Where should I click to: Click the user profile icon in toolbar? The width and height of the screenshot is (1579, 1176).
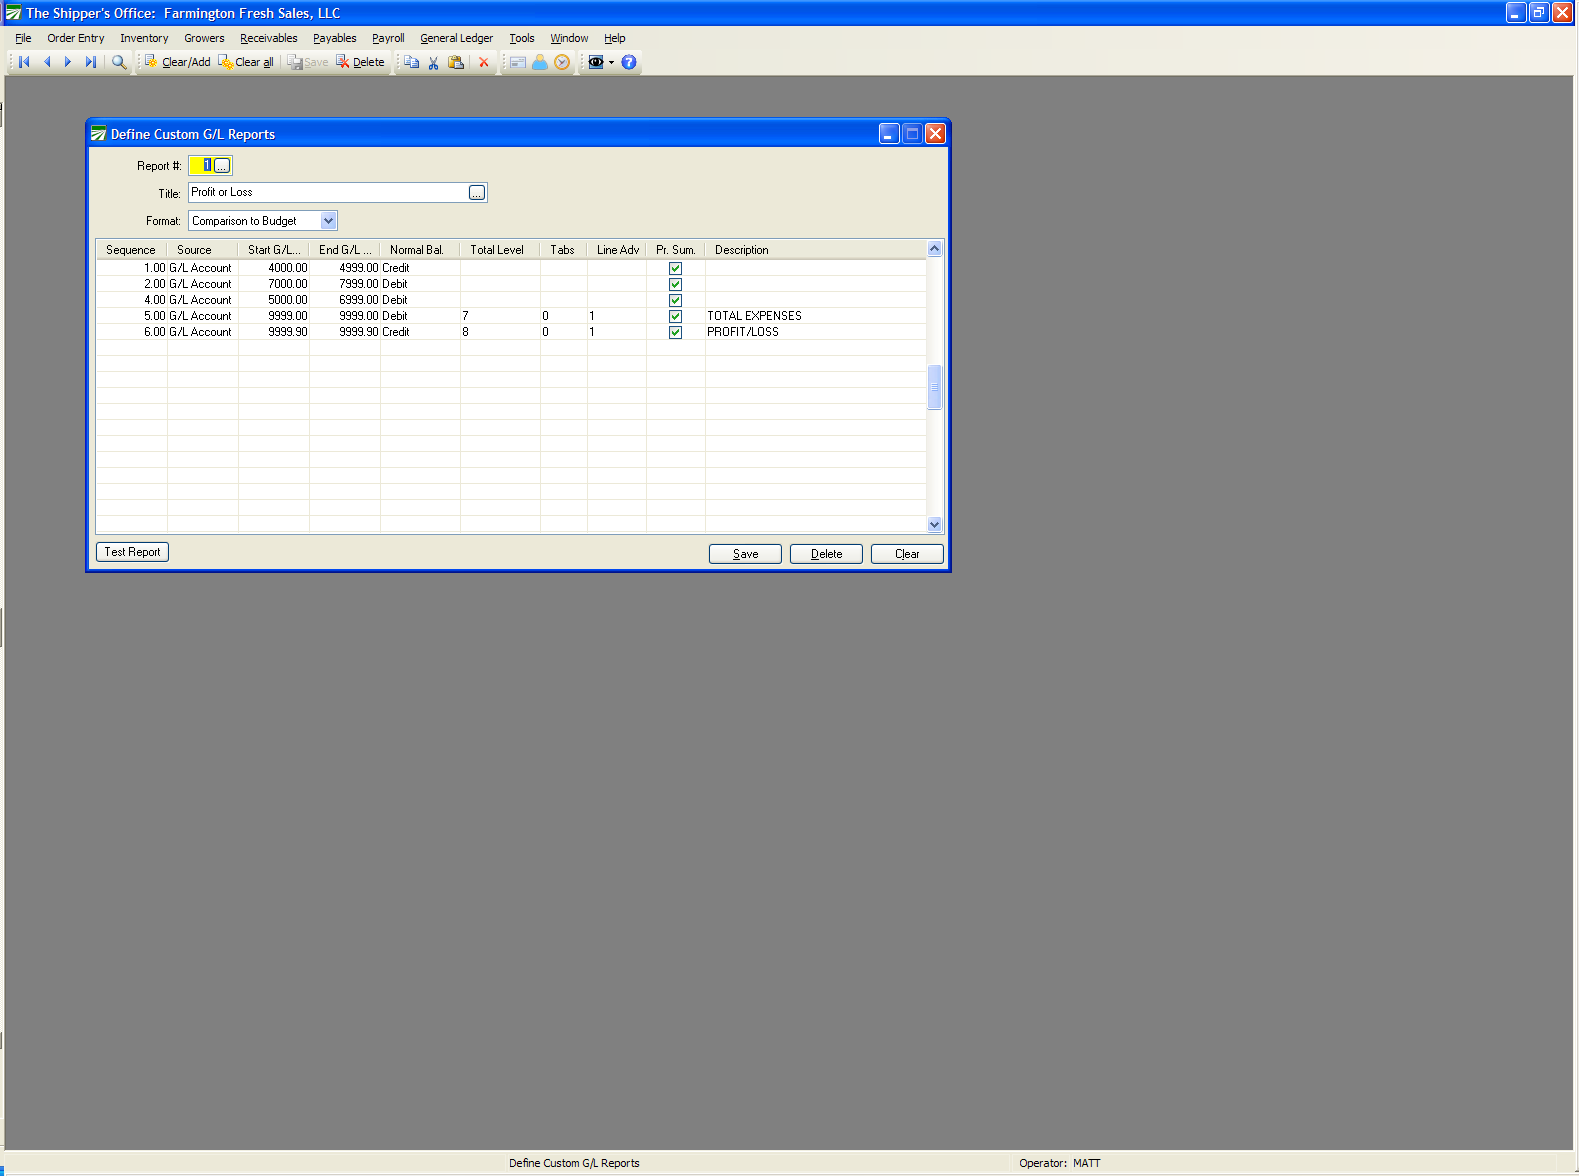pos(540,62)
